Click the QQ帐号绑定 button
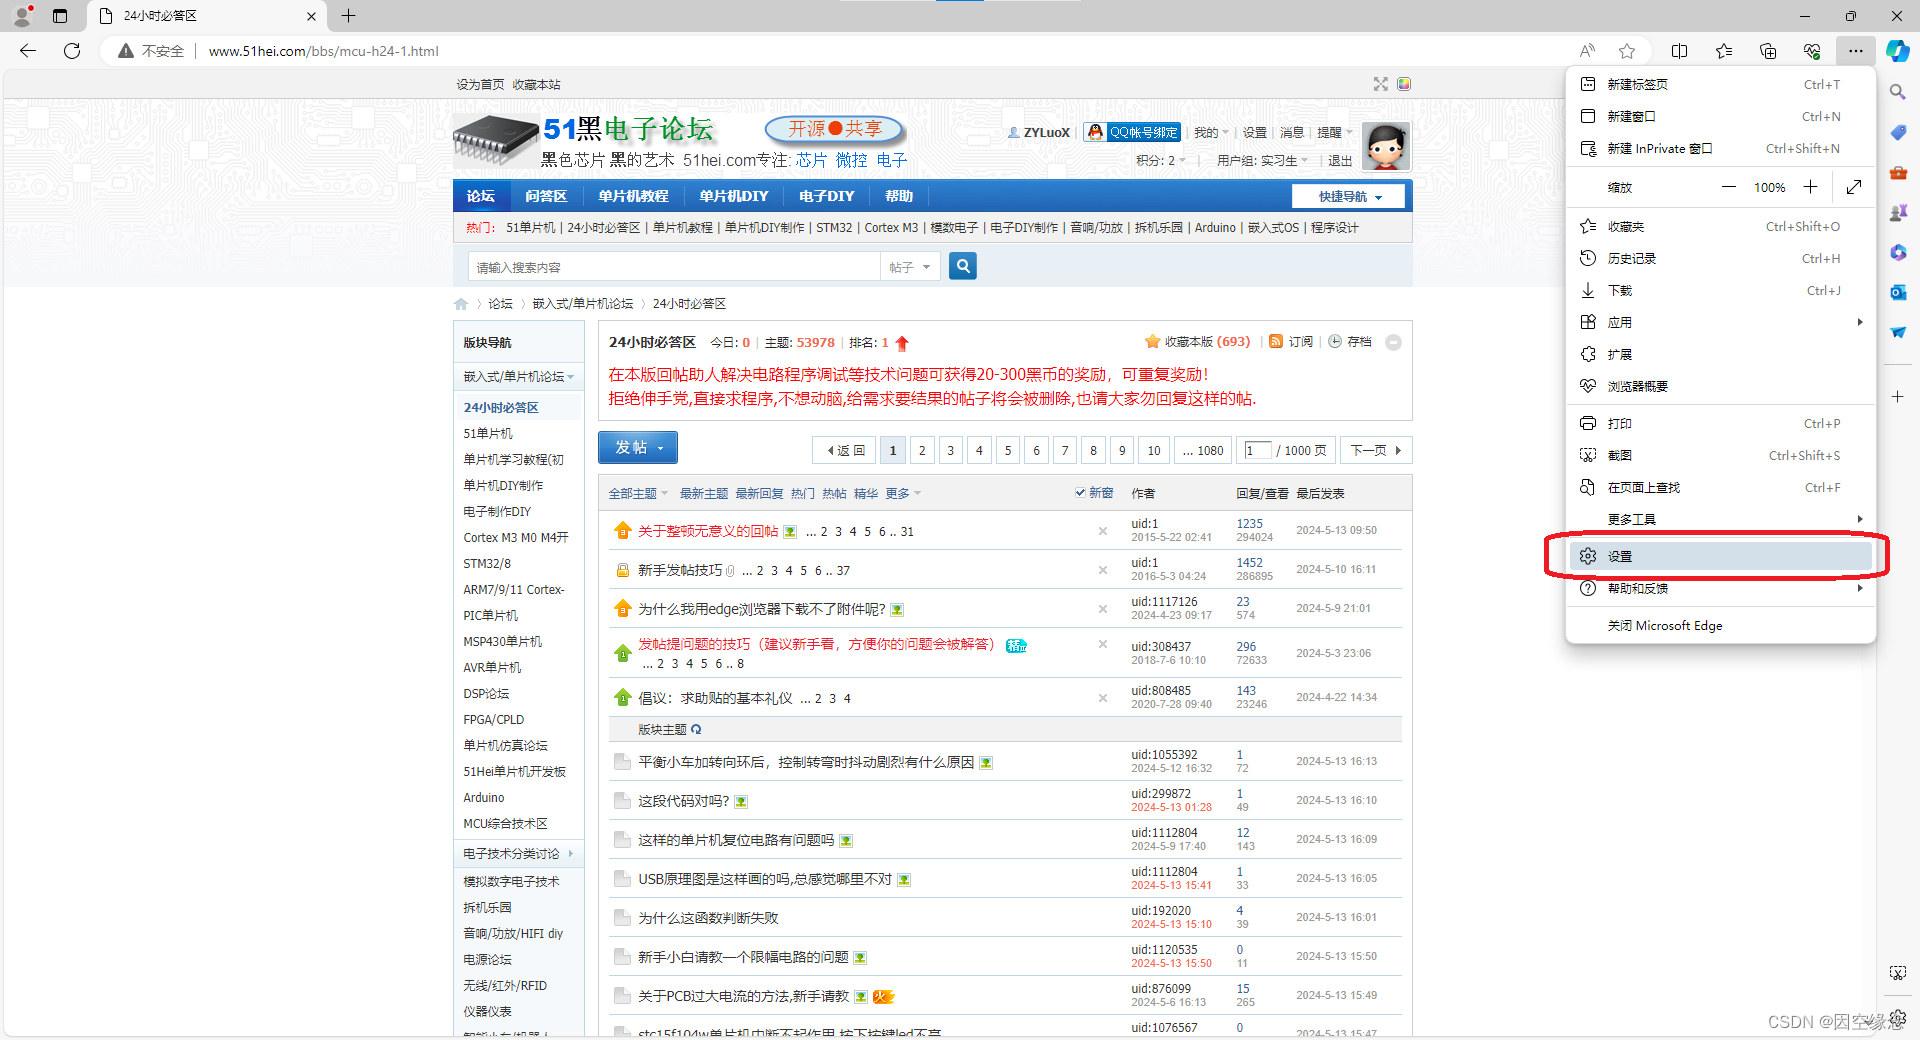Screen dimensions: 1920x1040 [1133, 132]
